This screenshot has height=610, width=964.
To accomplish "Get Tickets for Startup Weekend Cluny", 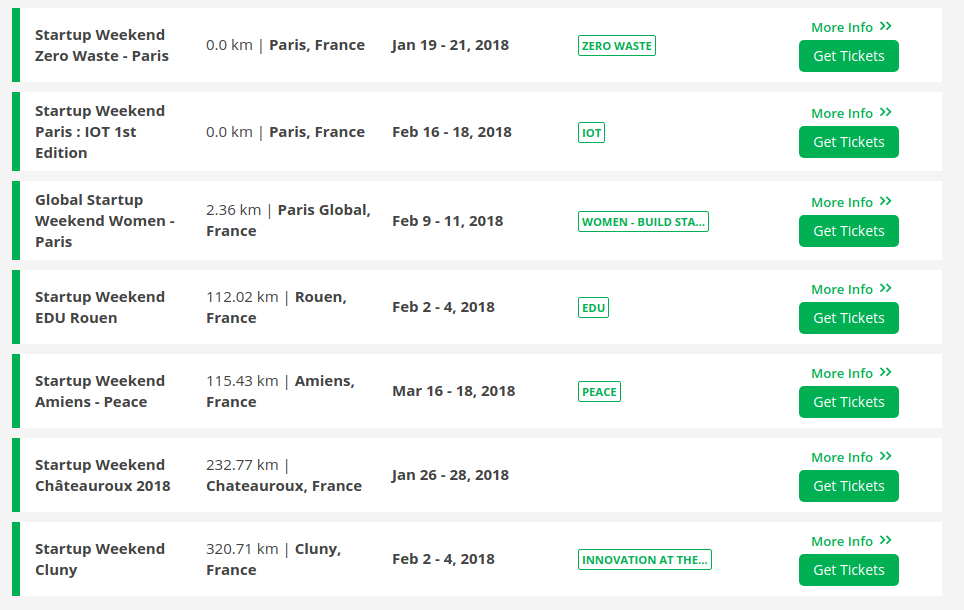I will coord(848,570).
